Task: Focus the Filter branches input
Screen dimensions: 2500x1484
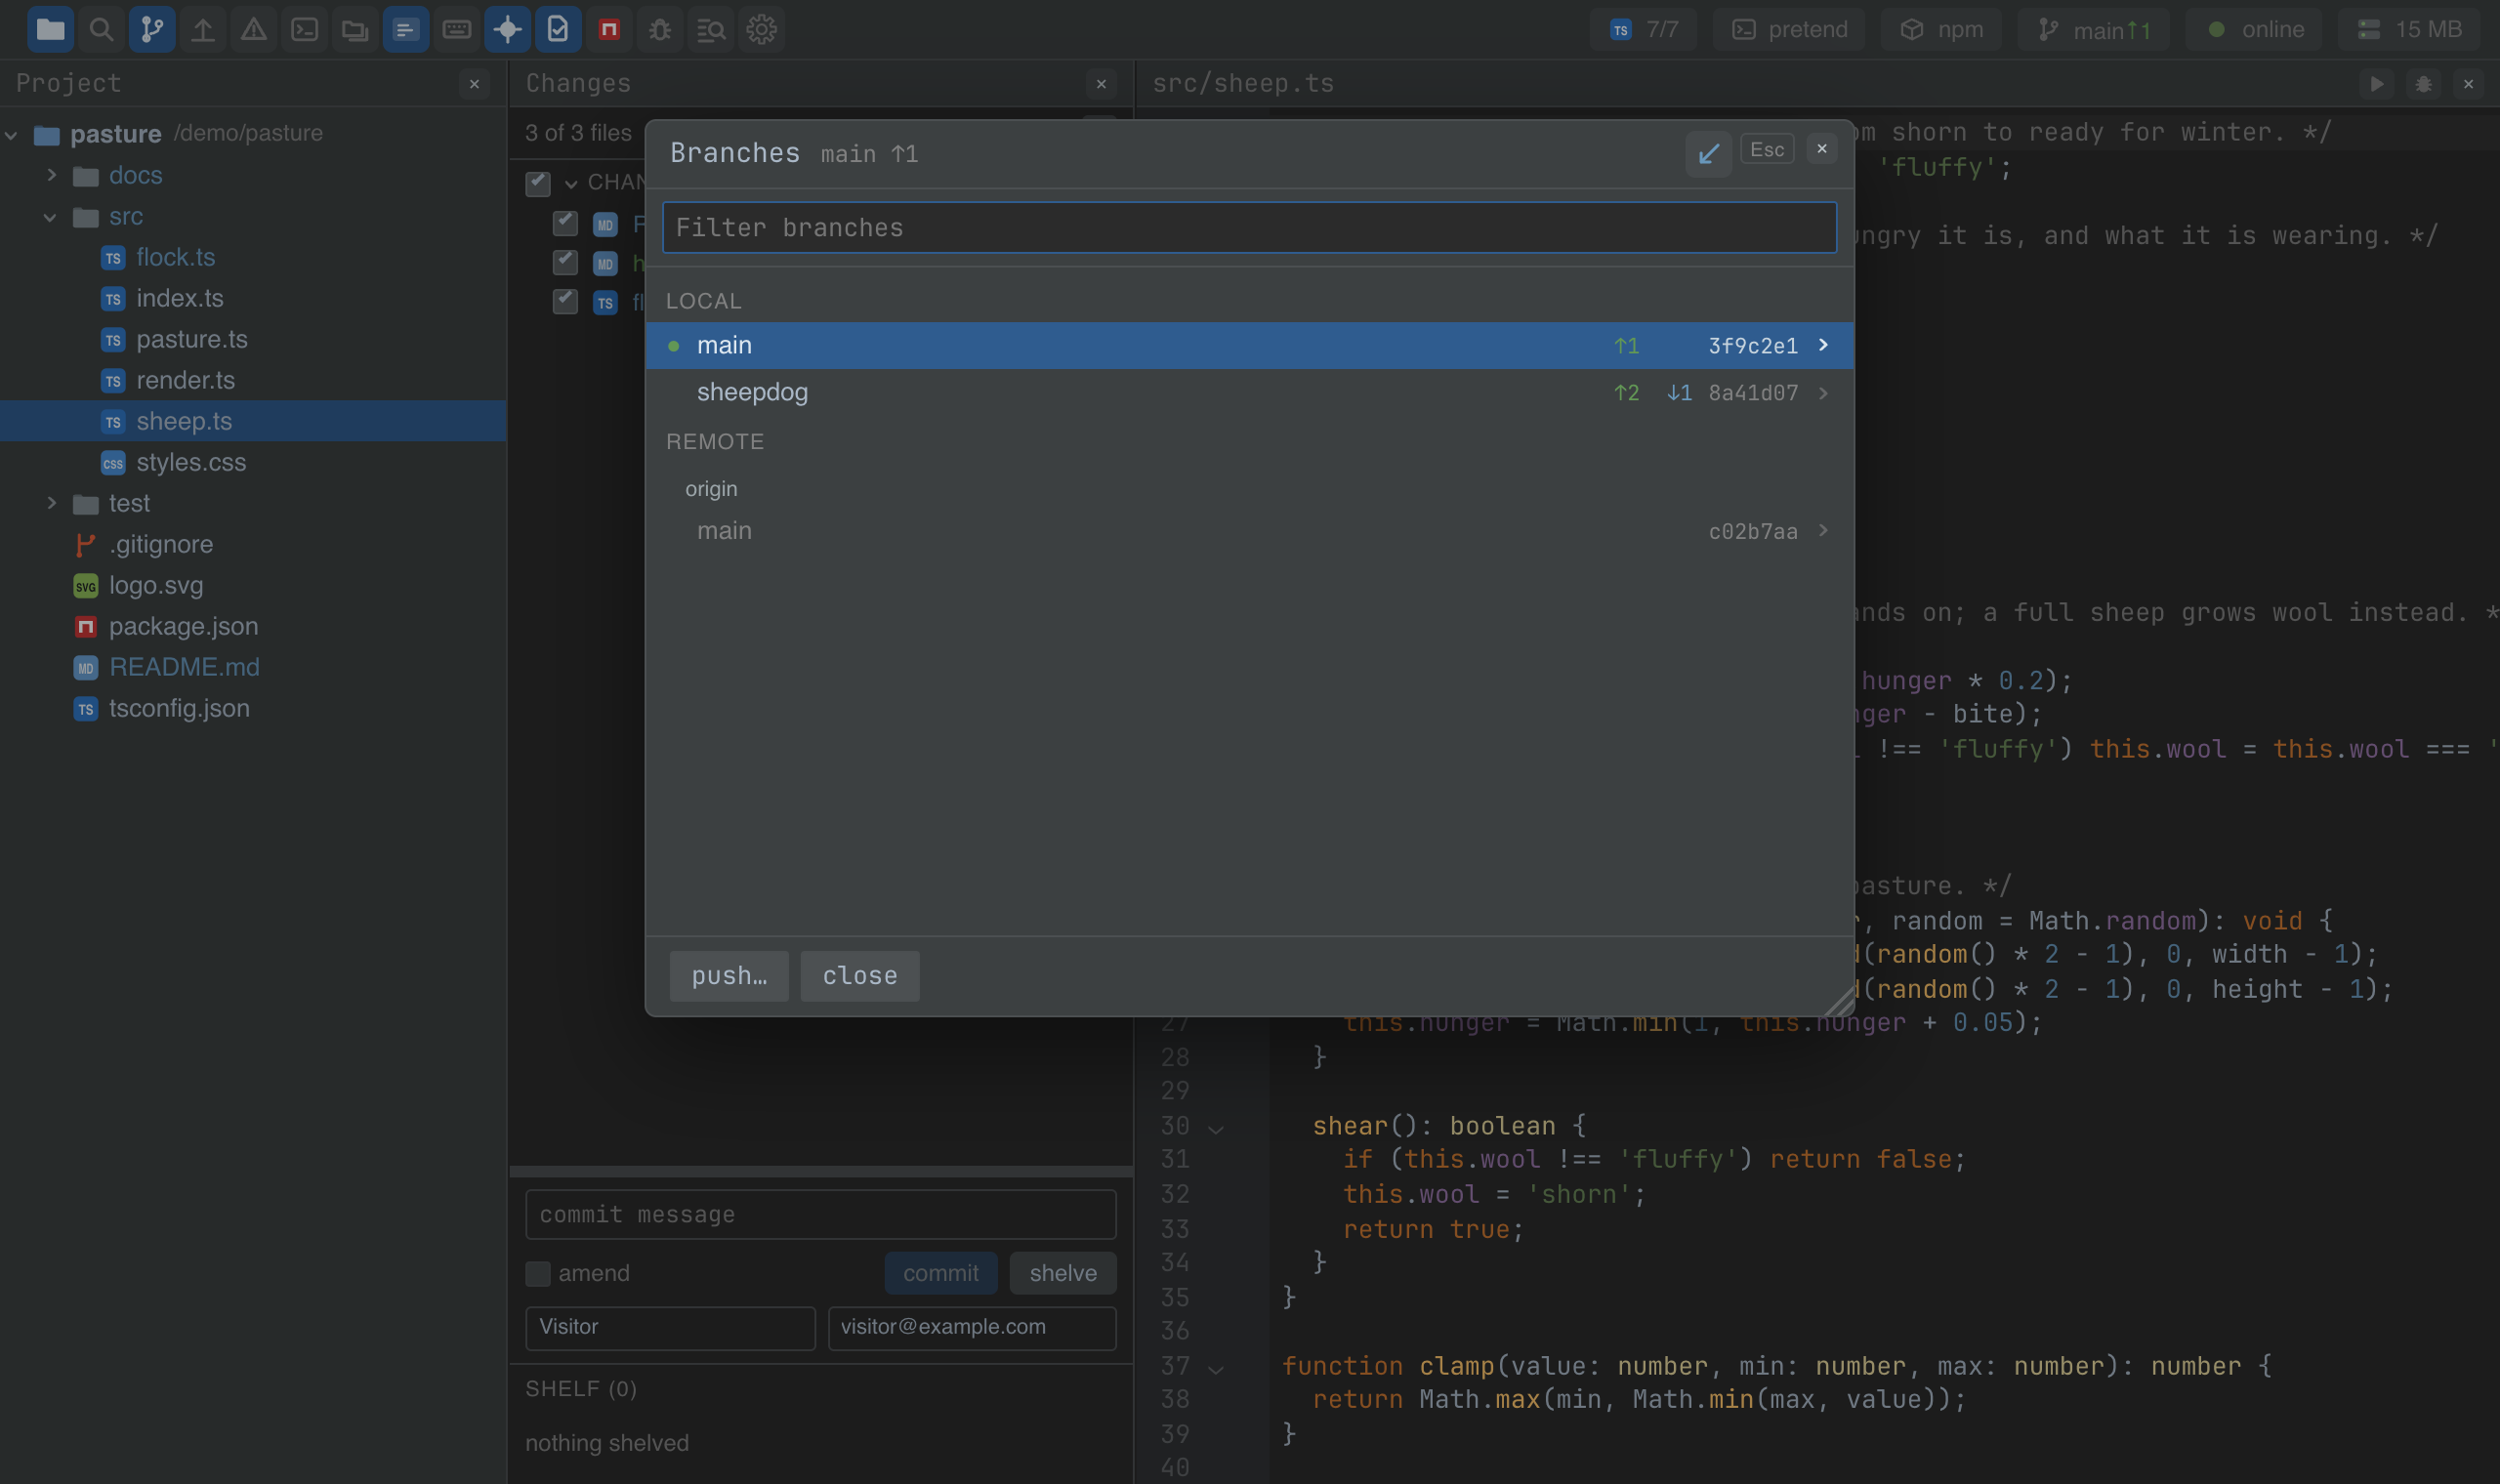Action: coord(1250,228)
